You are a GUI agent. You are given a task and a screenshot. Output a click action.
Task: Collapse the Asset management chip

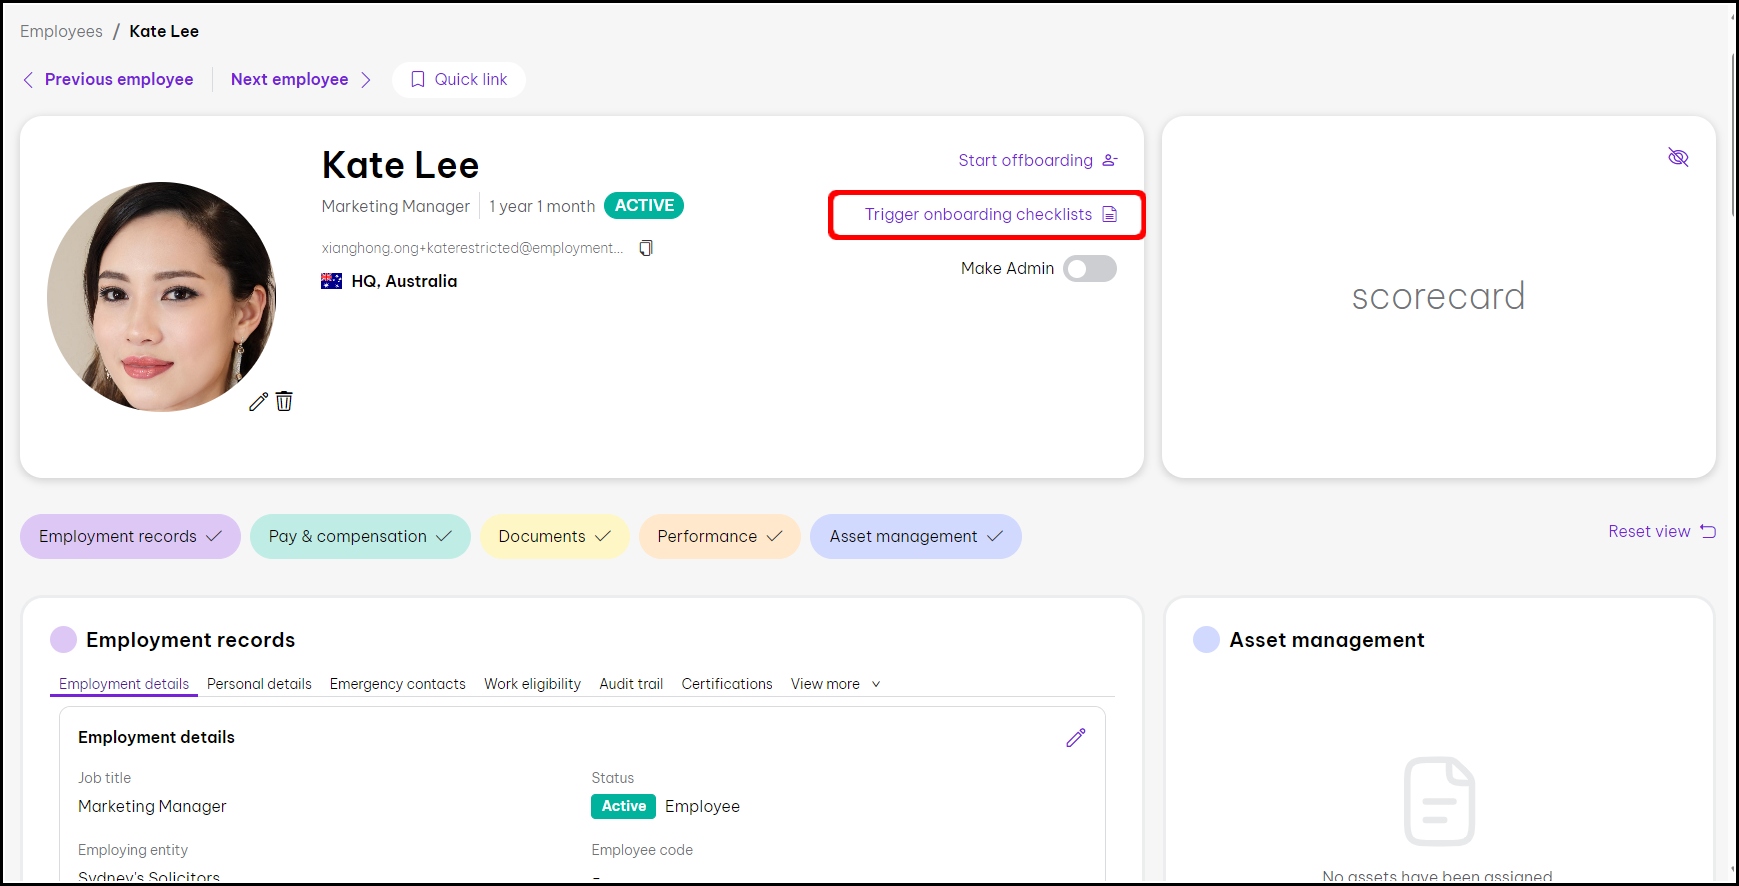pyautogui.click(x=915, y=536)
